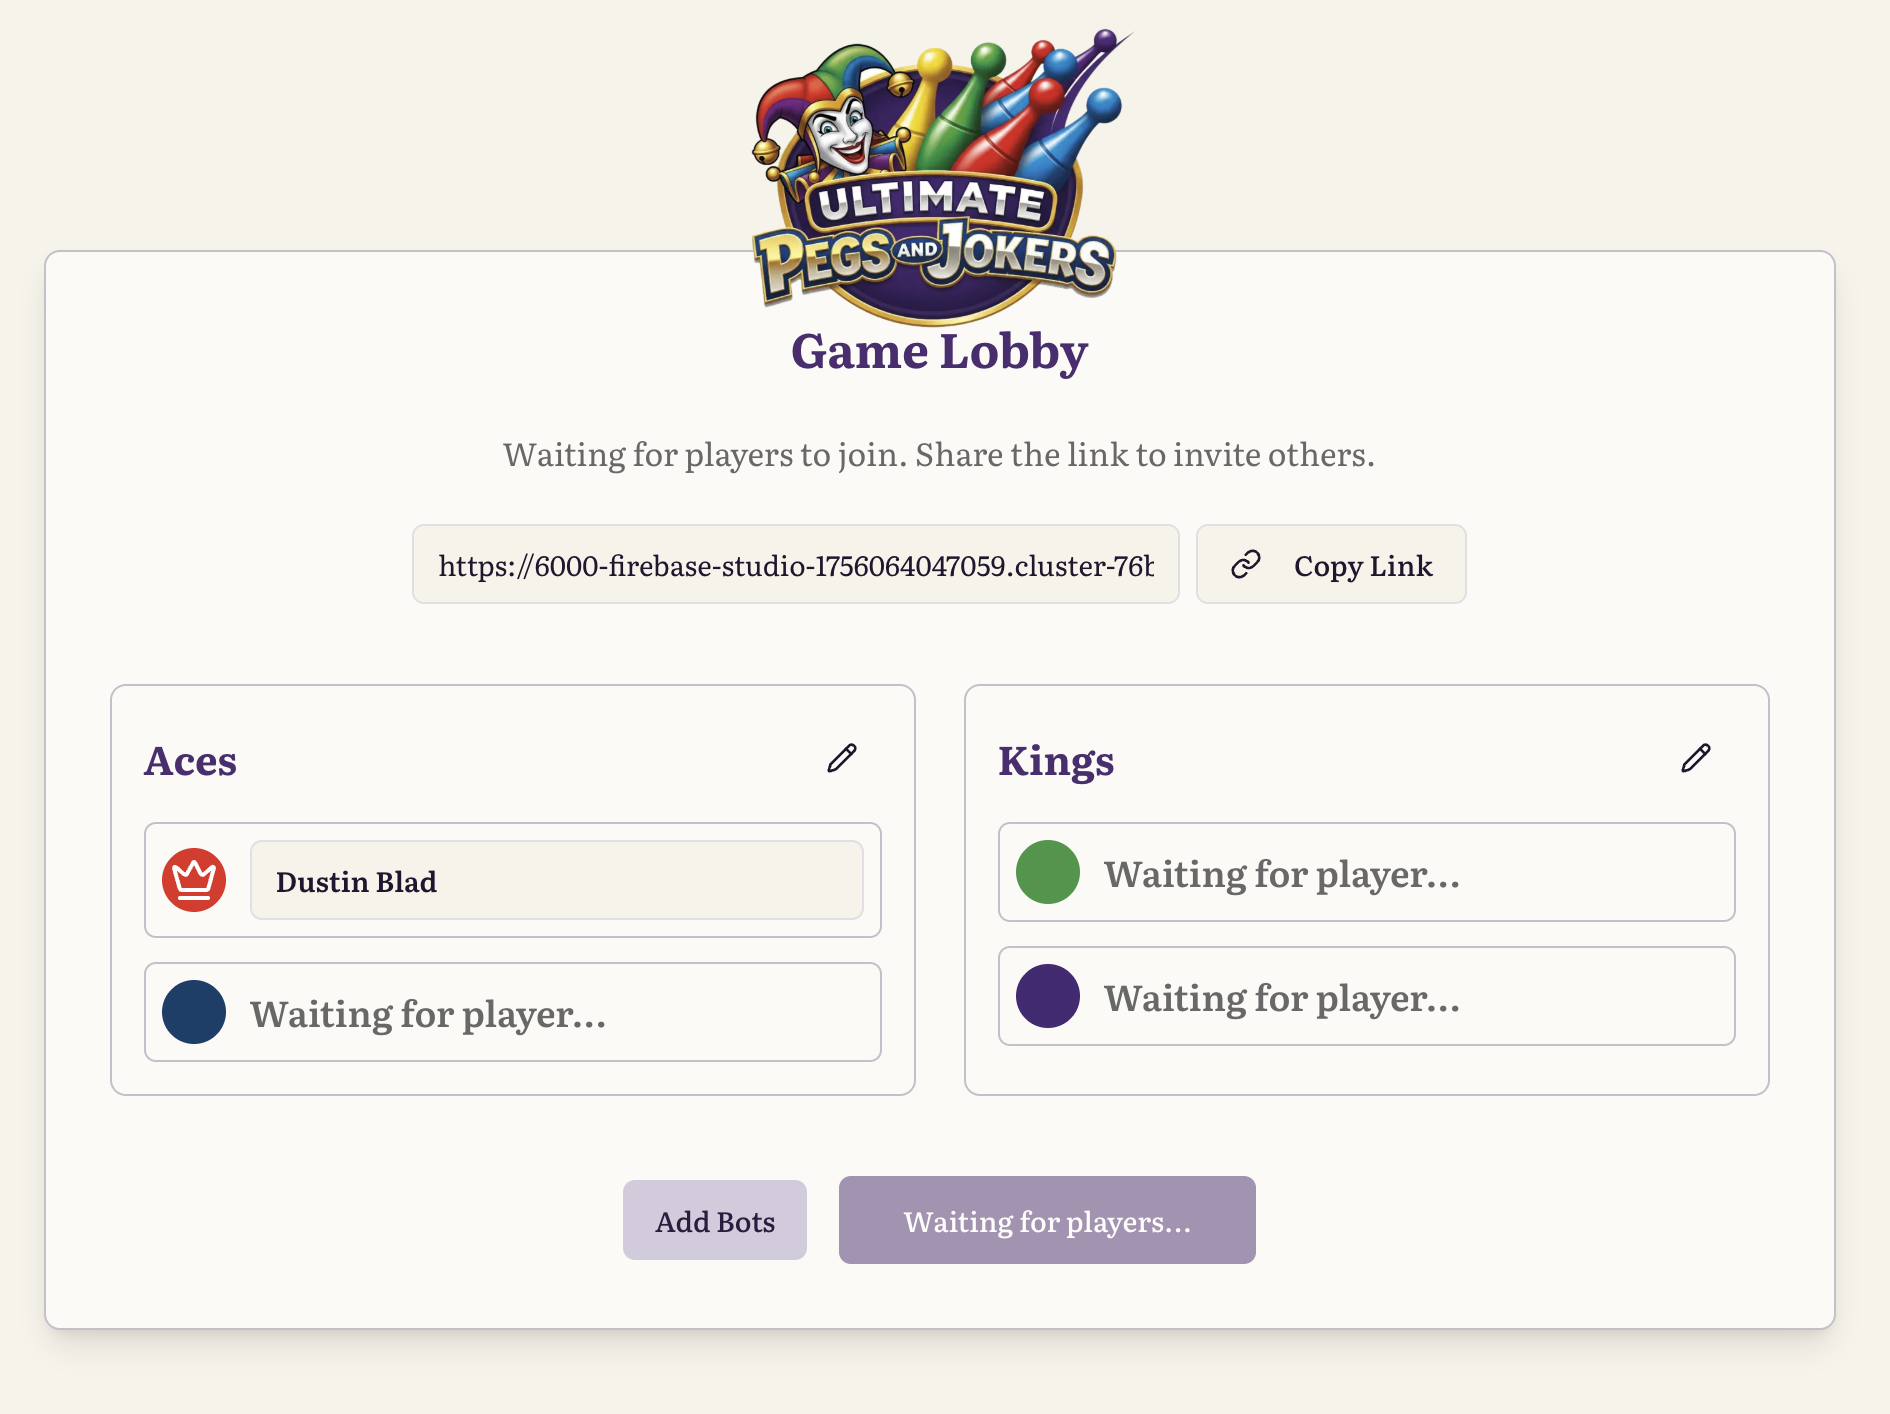
Task: Select the purple peg icon in Kings team
Action: tap(1046, 997)
